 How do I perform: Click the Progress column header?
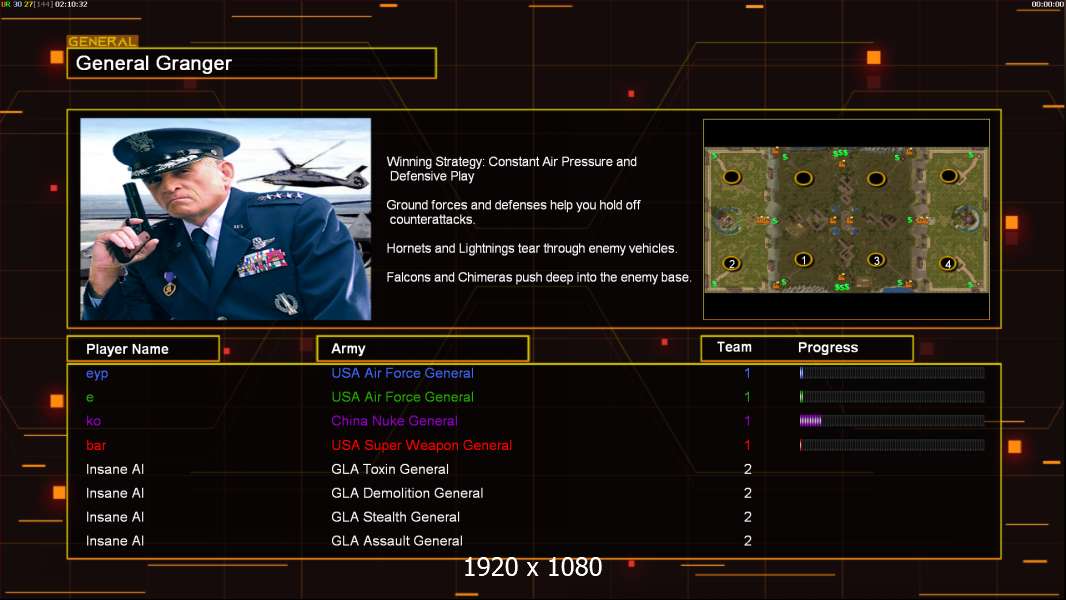(828, 347)
